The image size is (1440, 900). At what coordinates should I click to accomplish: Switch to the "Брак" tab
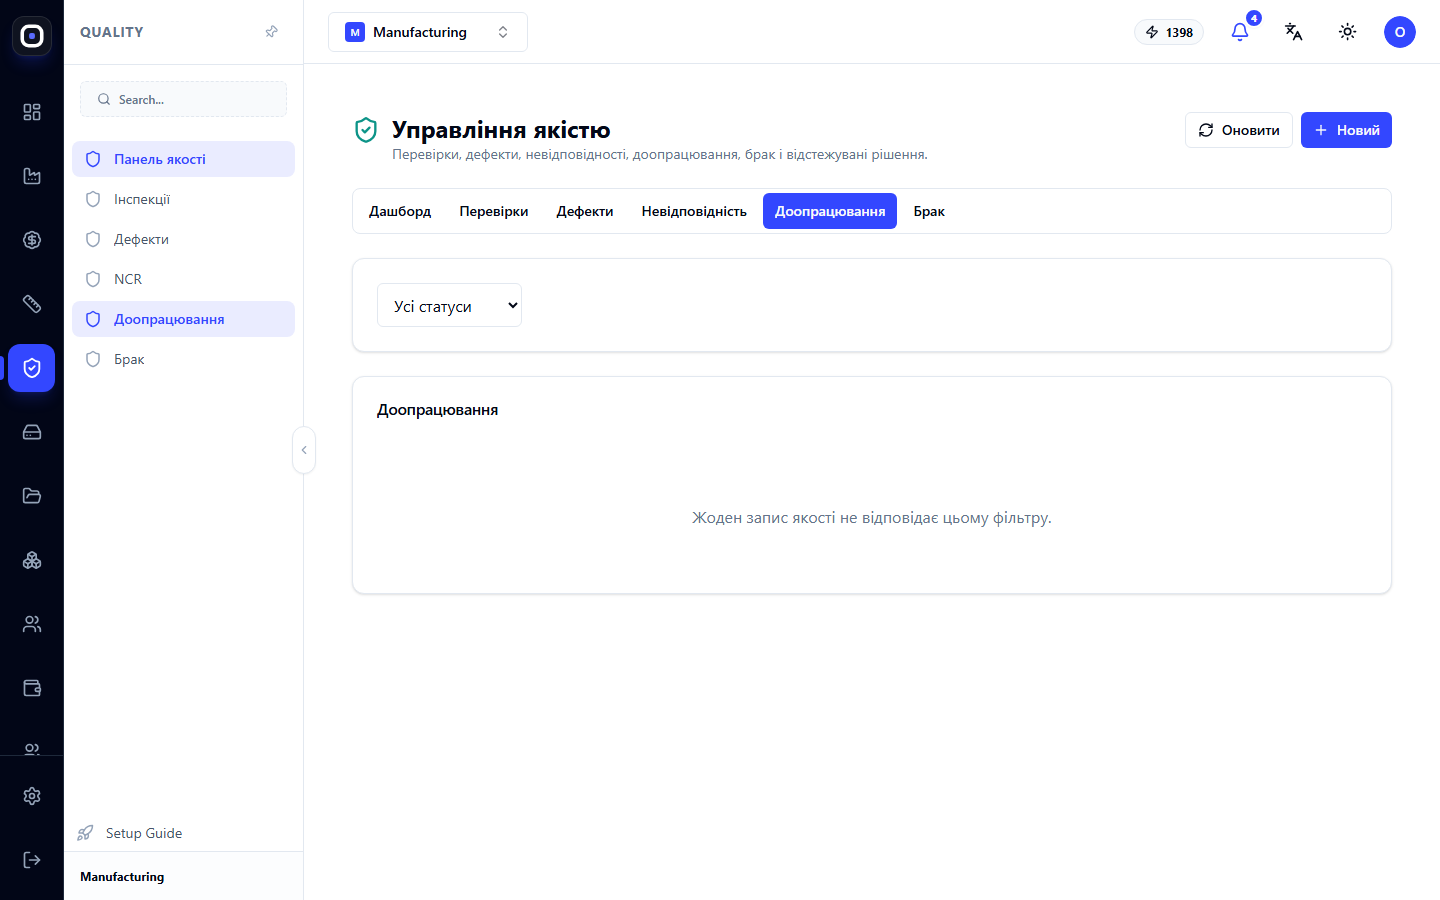[x=929, y=211]
